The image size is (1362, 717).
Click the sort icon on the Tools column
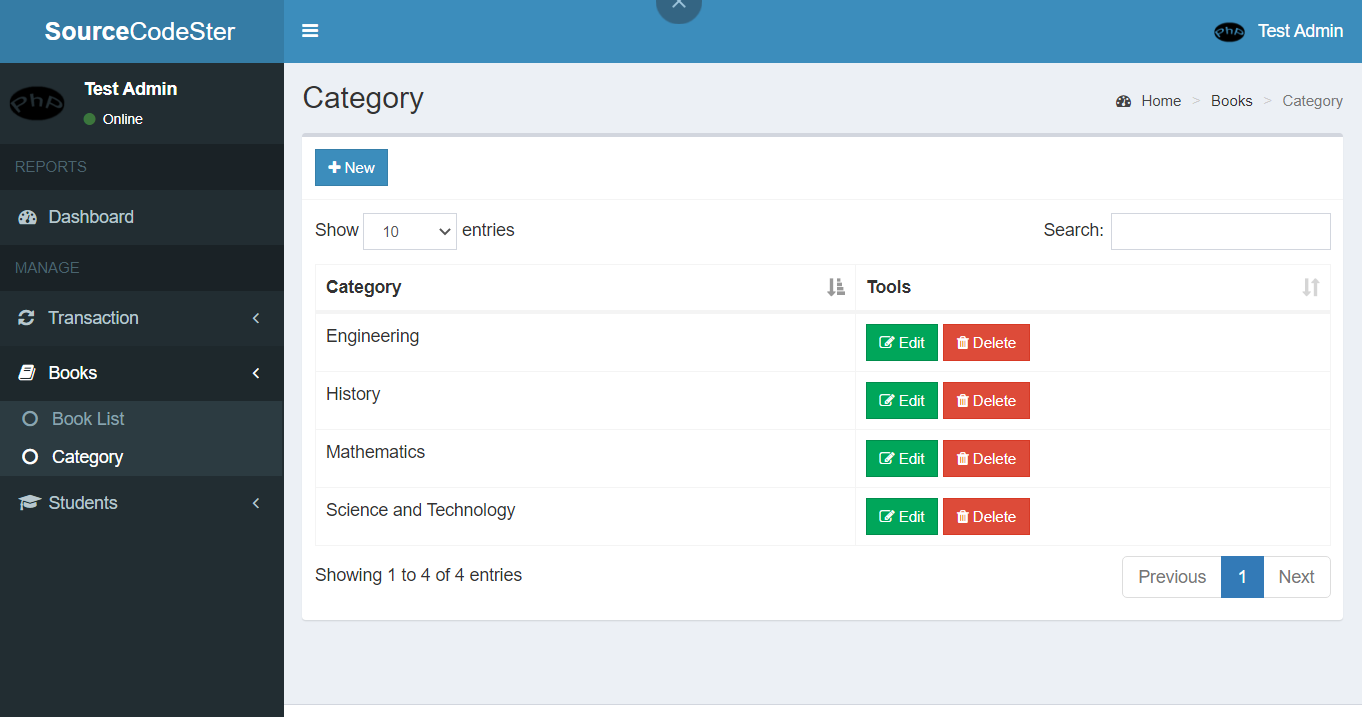click(1311, 287)
